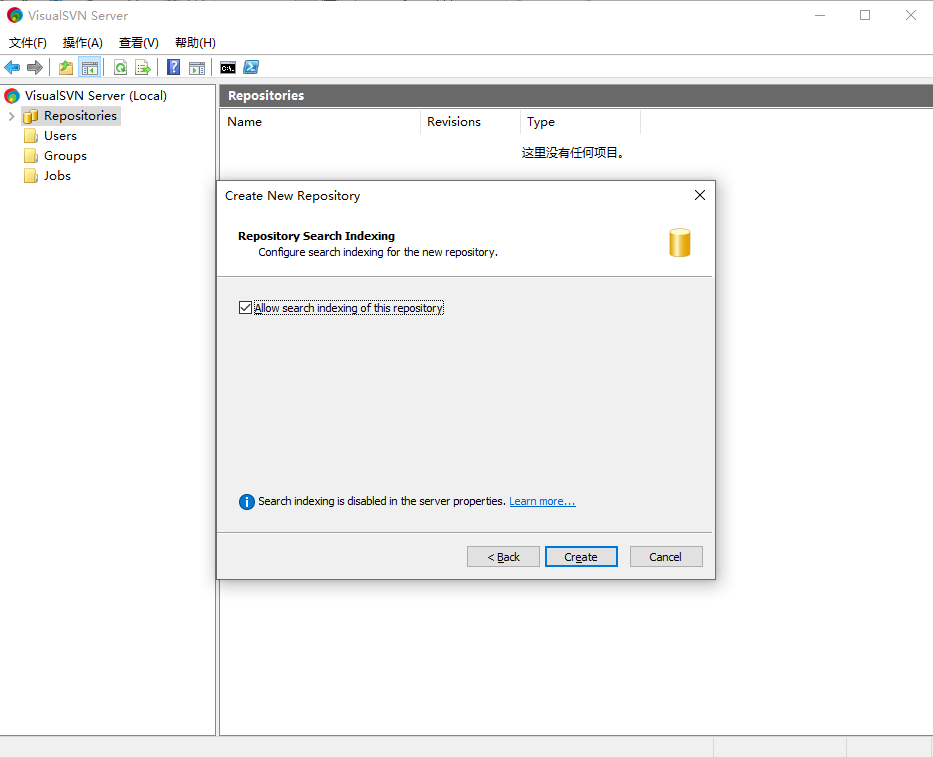The width and height of the screenshot is (933, 757).
Task: Minimize the VisualSVN Server window
Action: click(x=820, y=15)
